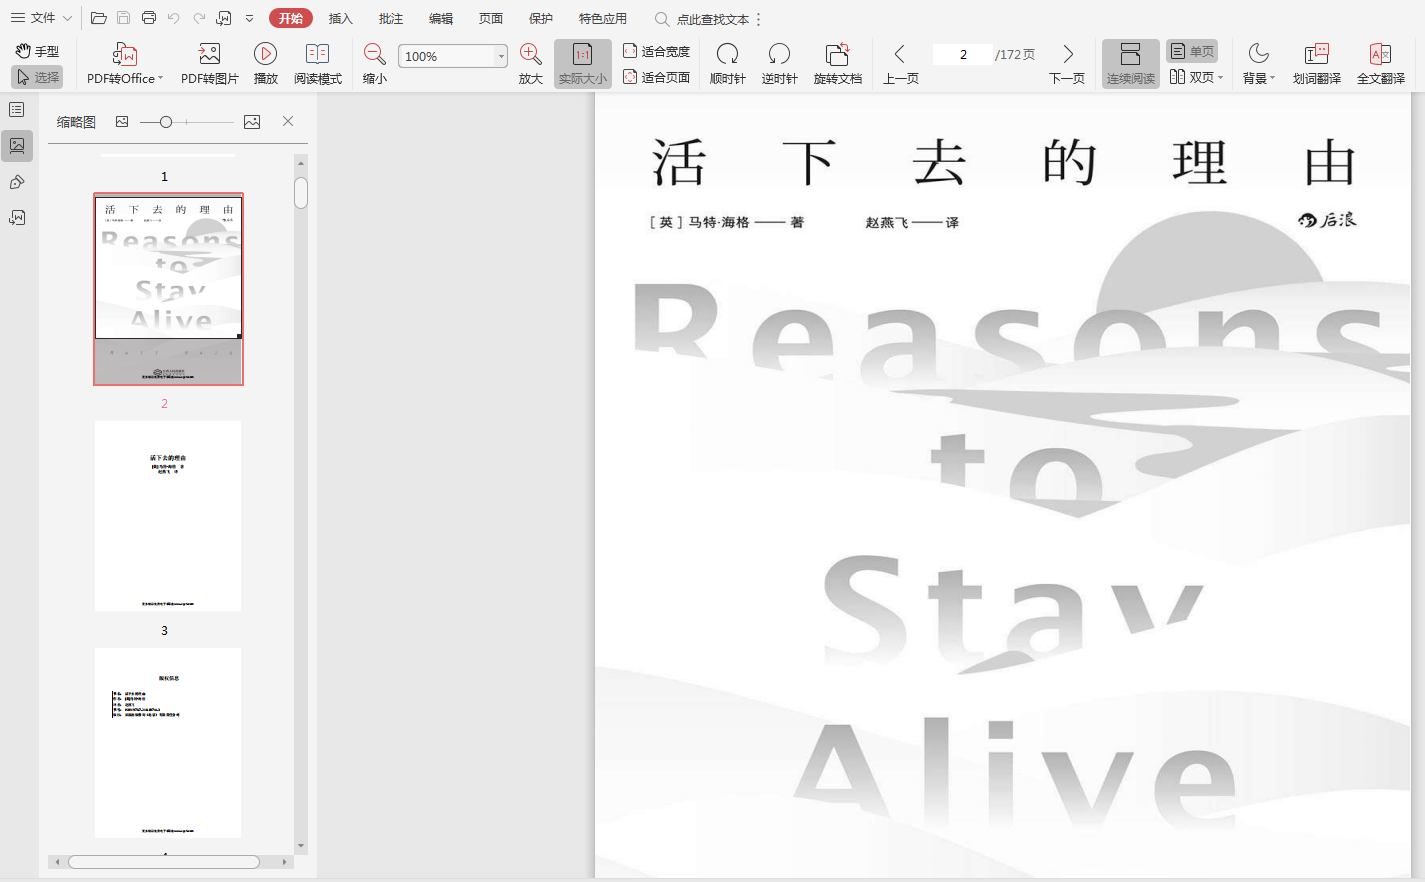
Task: Toggle 实际大小 actual size view
Action: [x=582, y=64]
